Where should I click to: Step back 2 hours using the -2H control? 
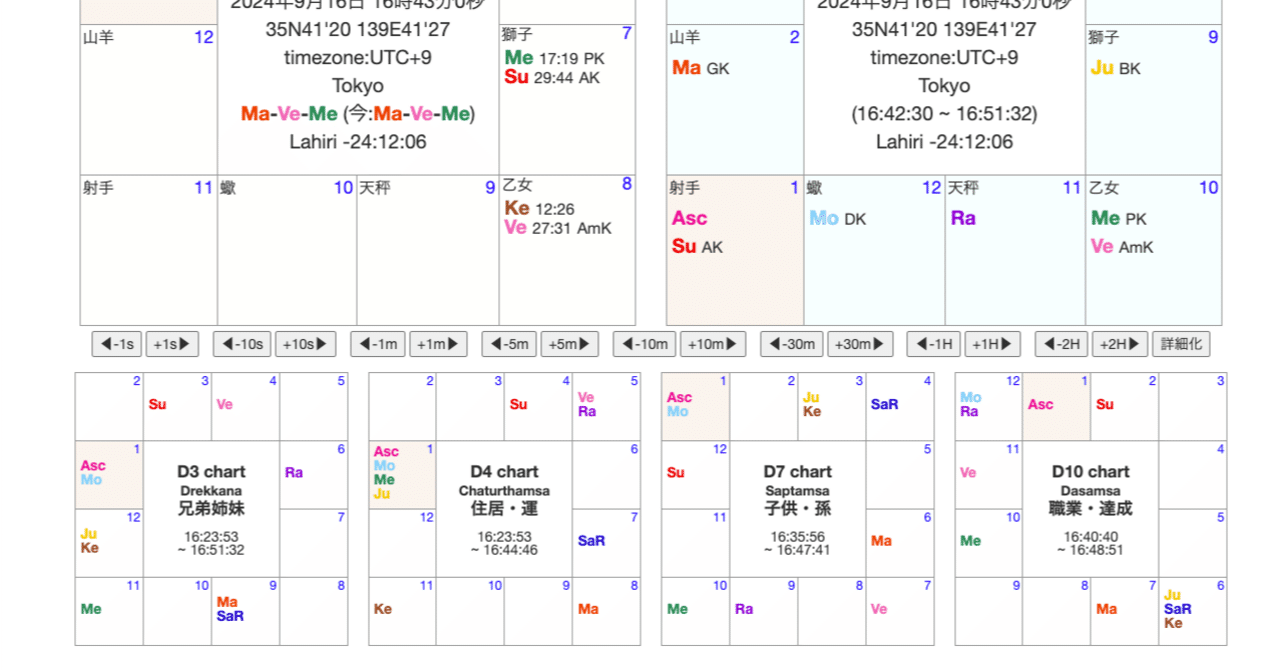(1059, 343)
